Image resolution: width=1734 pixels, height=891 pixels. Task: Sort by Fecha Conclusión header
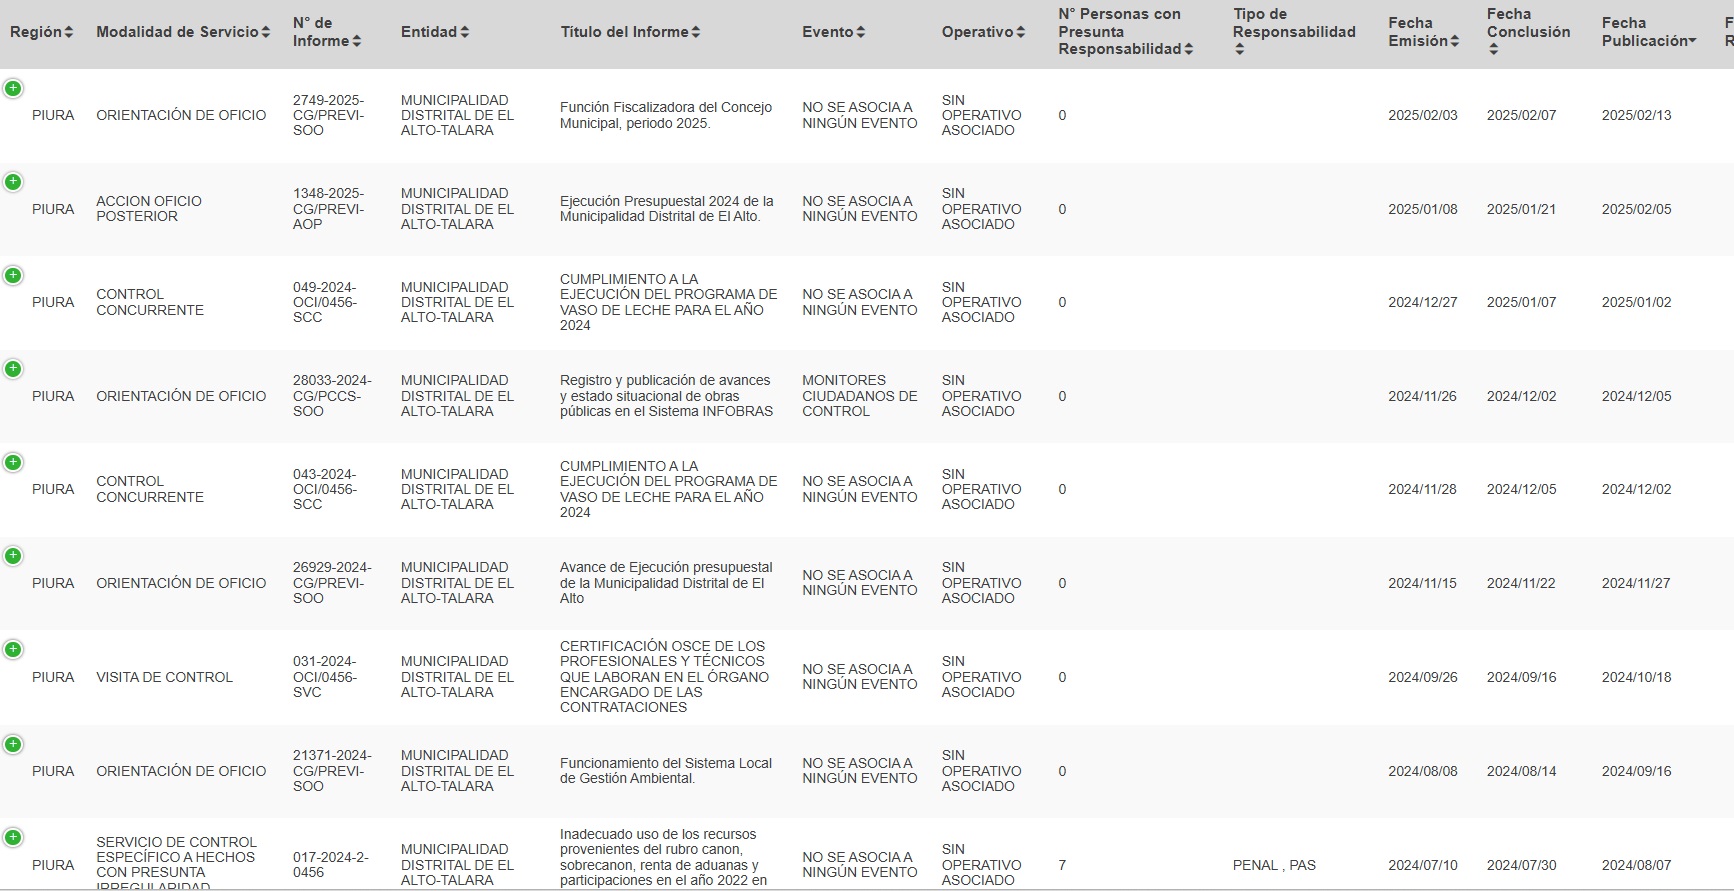click(x=1528, y=32)
